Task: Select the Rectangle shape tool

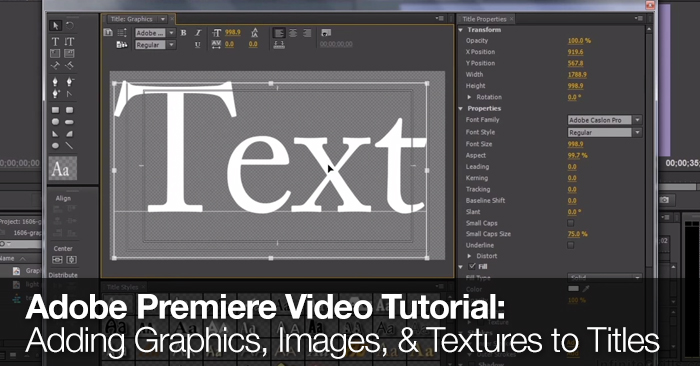Action: 55,110
